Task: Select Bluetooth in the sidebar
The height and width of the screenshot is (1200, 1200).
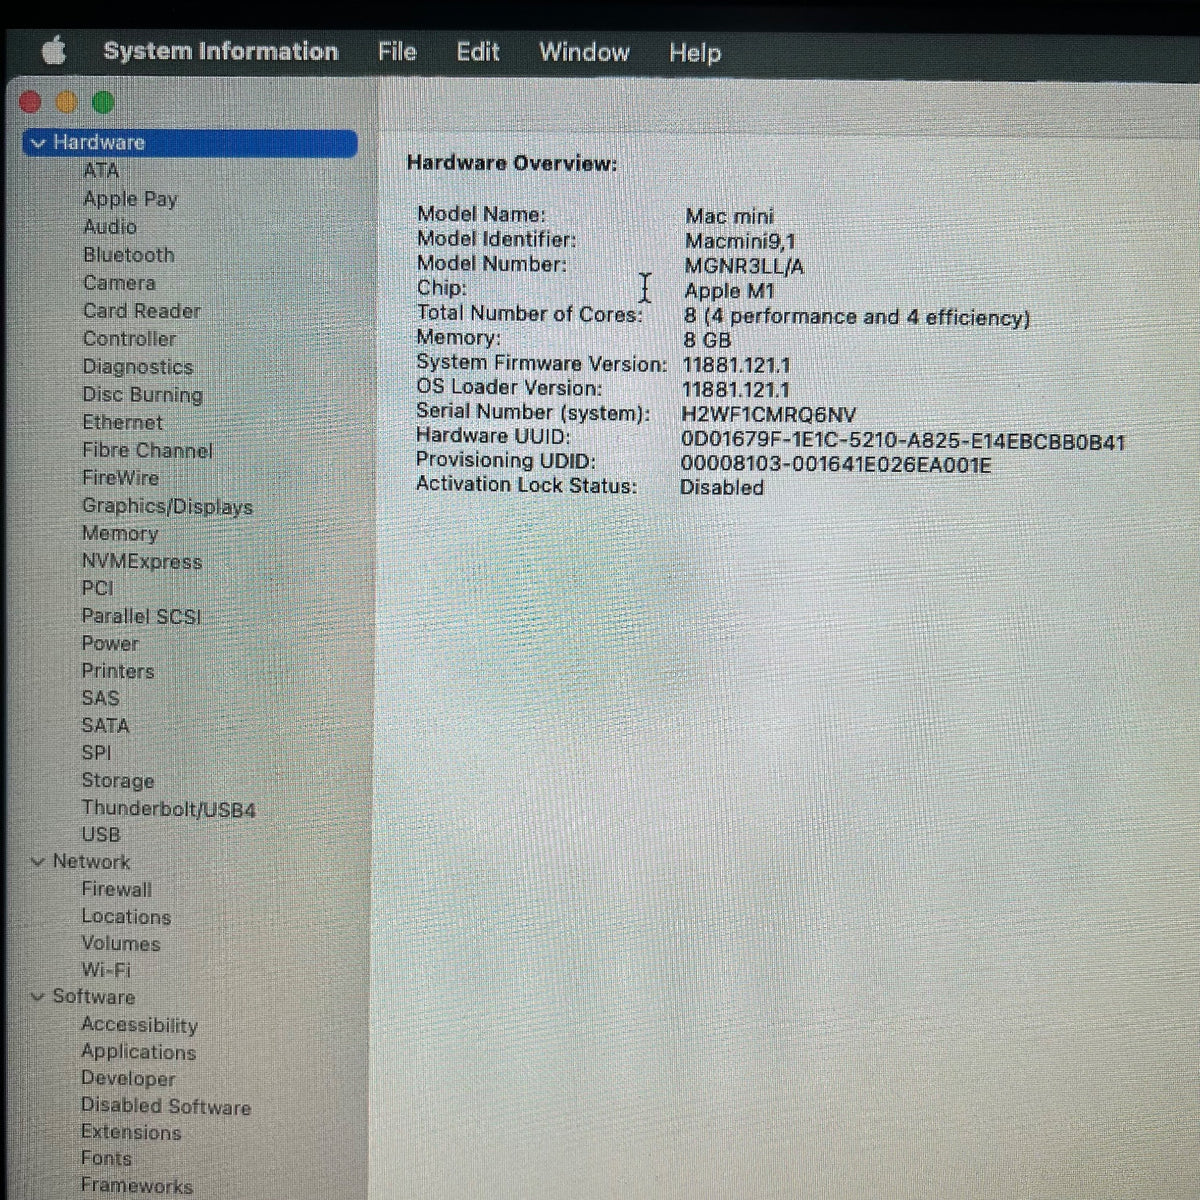Action: tap(128, 255)
